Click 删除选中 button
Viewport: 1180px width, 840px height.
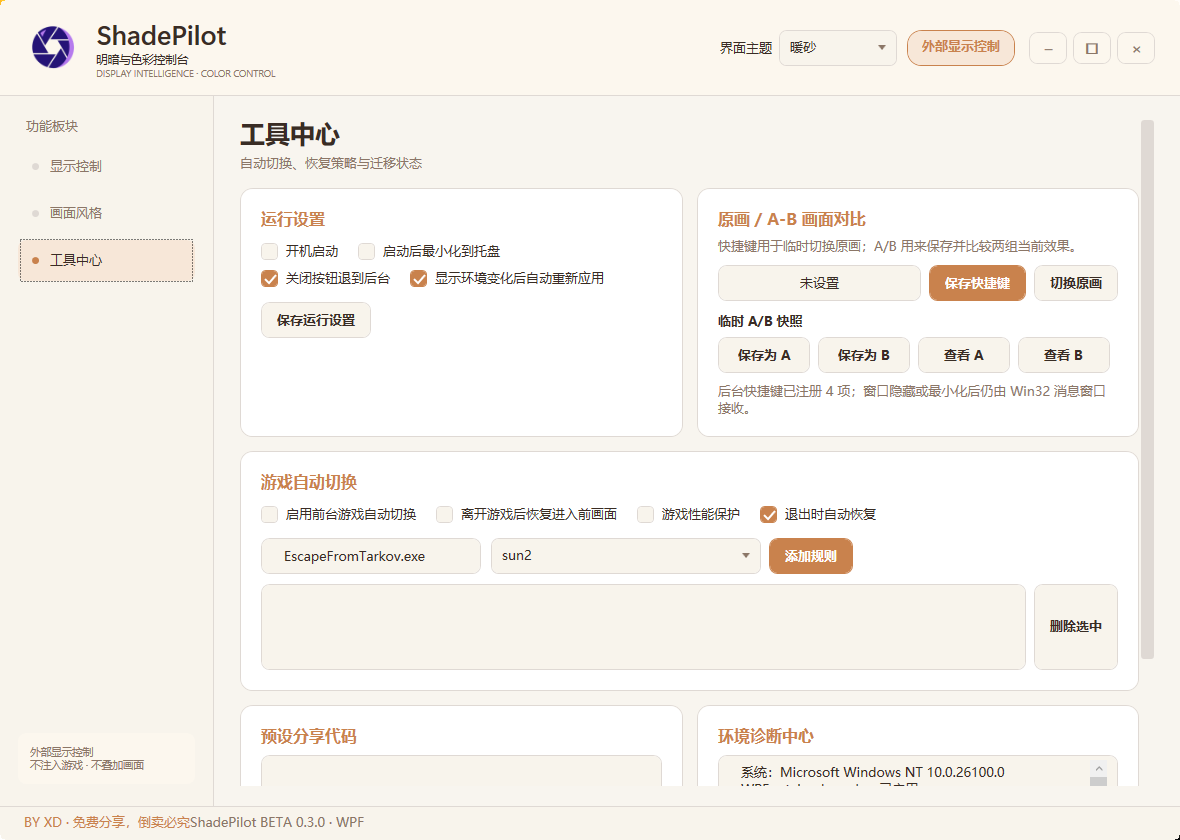coord(1075,626)
